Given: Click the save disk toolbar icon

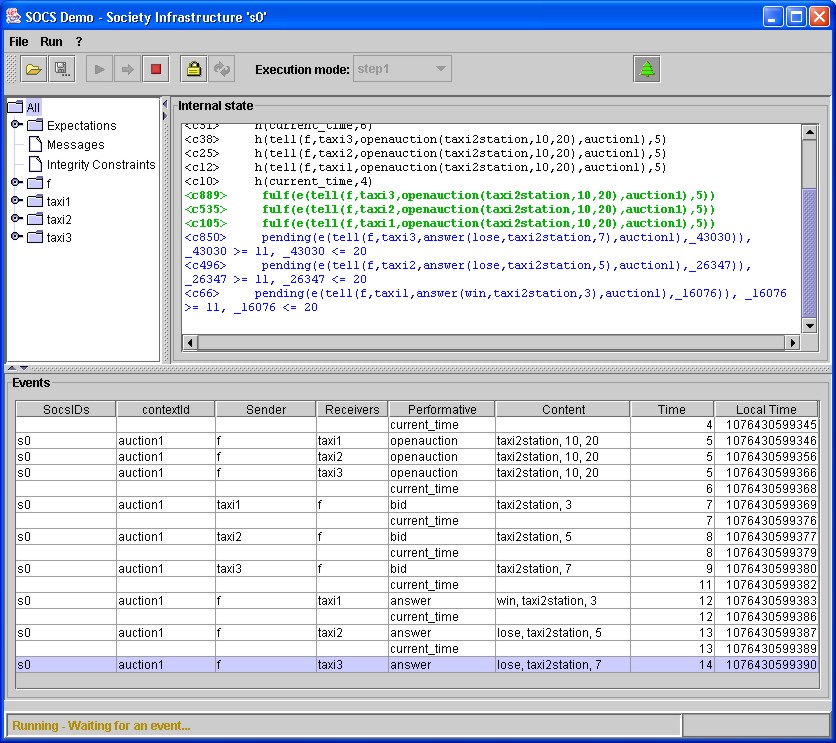Looking at the screenshot, I should tap(61, 69).
